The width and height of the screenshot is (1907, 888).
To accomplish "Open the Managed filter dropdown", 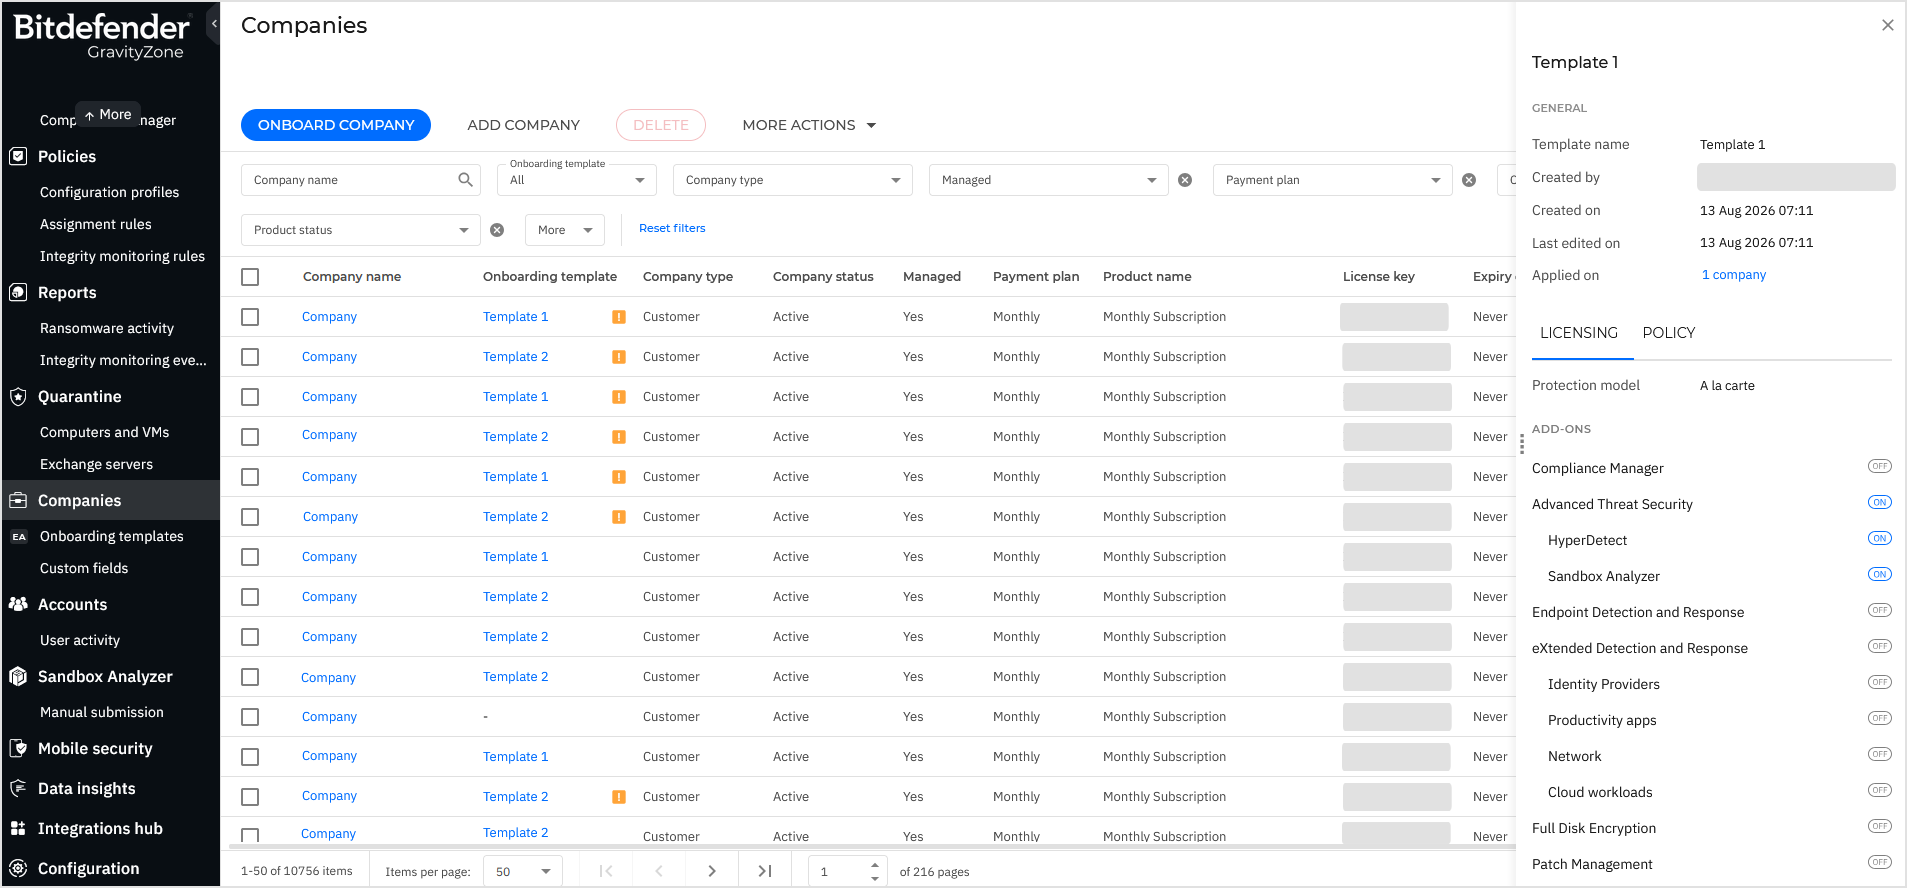I will tap(1049, 180).
